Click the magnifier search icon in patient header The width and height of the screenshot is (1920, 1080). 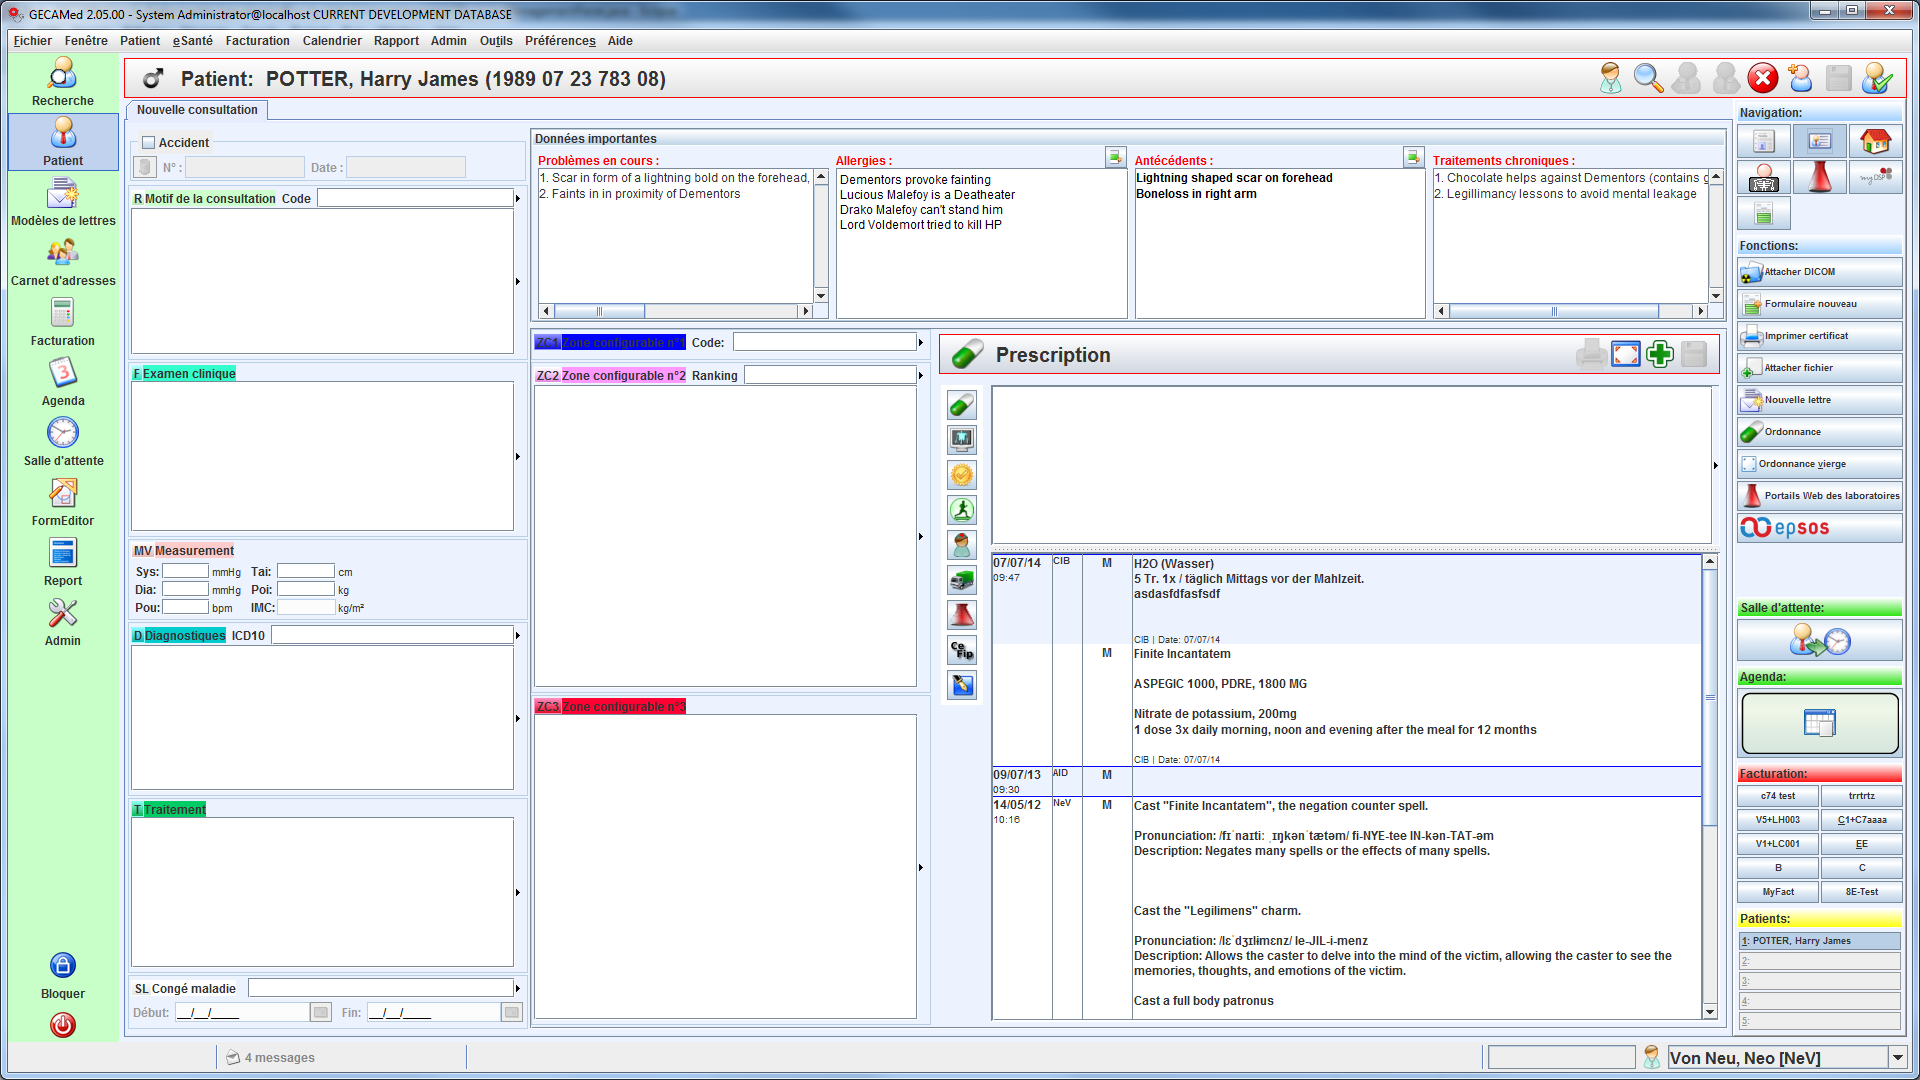pyautogui.click(x=1648, y=78)
